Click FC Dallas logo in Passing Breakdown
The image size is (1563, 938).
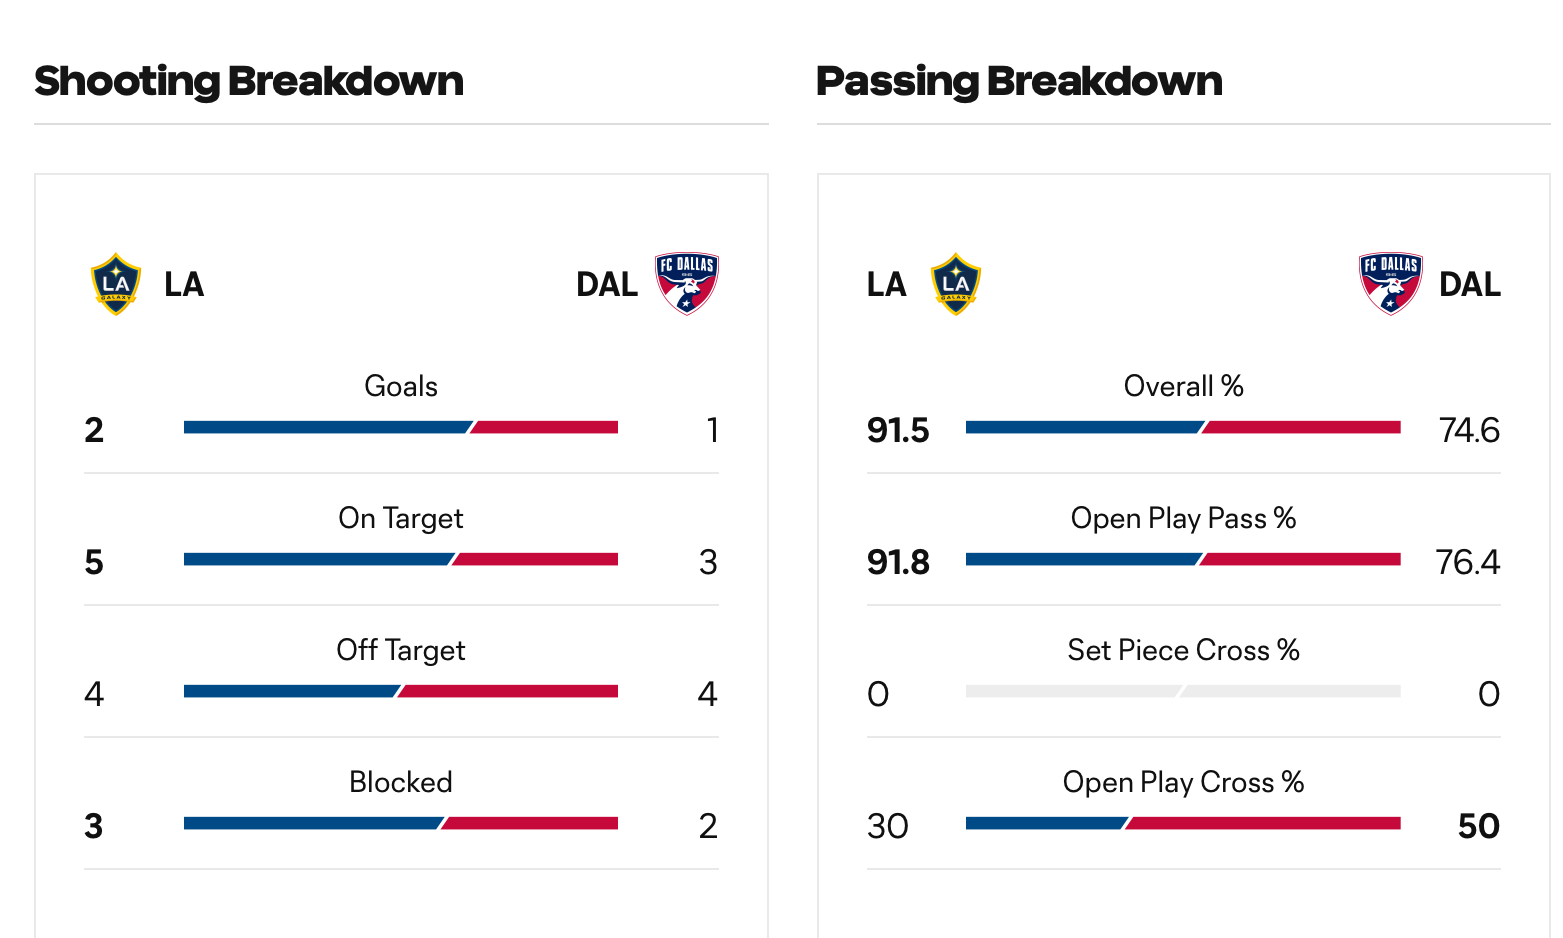pos(1391,284)
